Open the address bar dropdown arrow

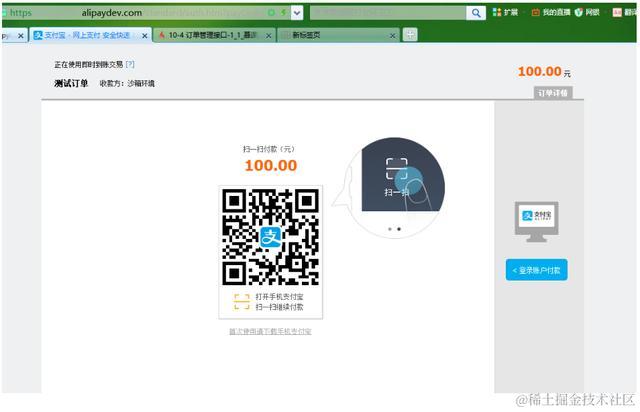297,13
